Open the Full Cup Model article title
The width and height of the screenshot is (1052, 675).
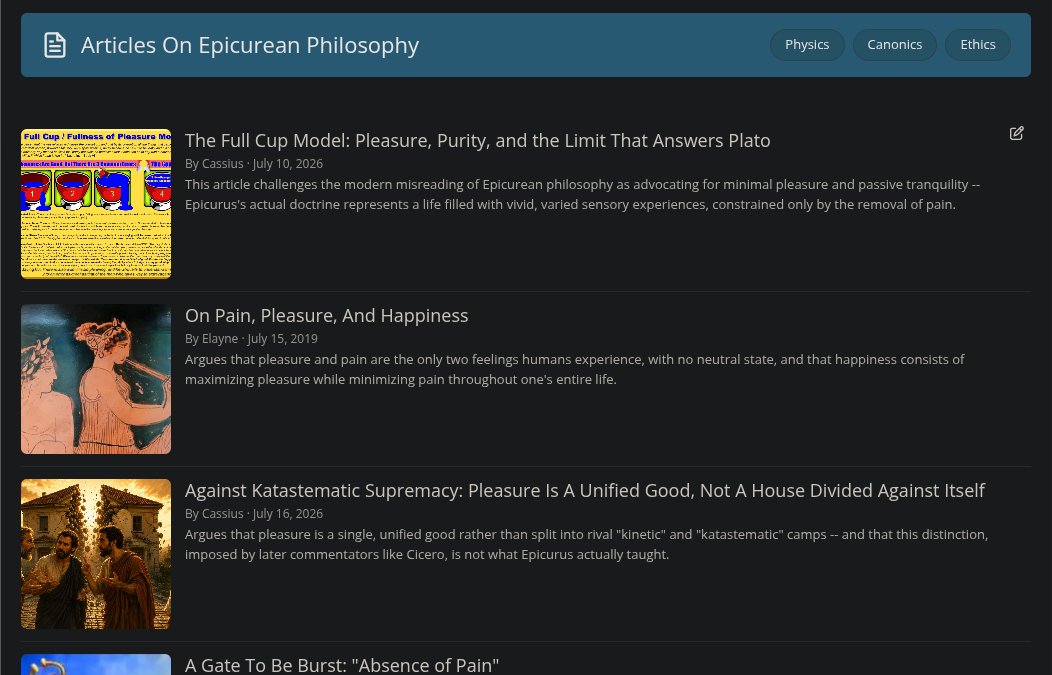(x=477, y=141)
